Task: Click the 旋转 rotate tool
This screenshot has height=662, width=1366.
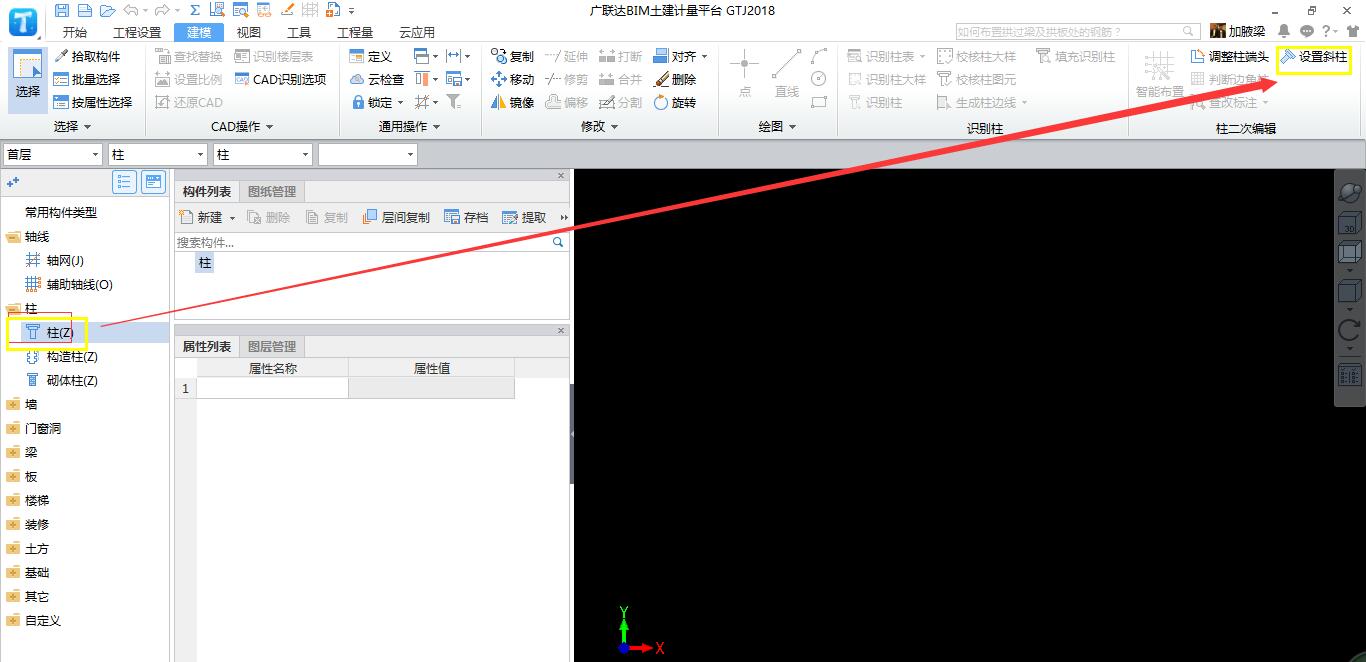Action: point(675,102)
